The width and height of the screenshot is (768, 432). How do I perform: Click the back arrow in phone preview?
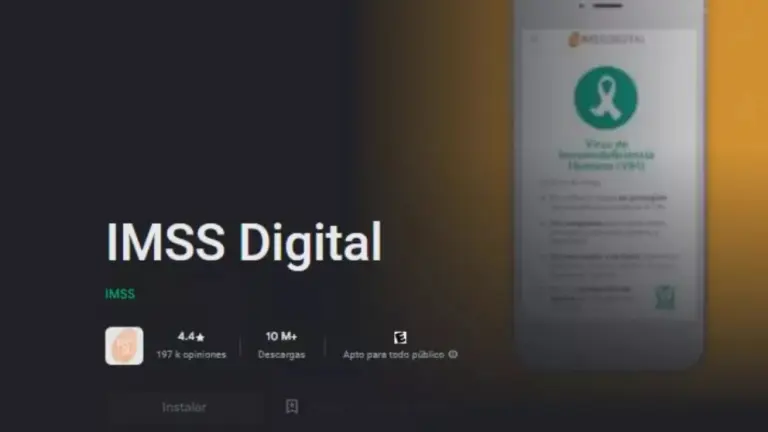(534, 39)
